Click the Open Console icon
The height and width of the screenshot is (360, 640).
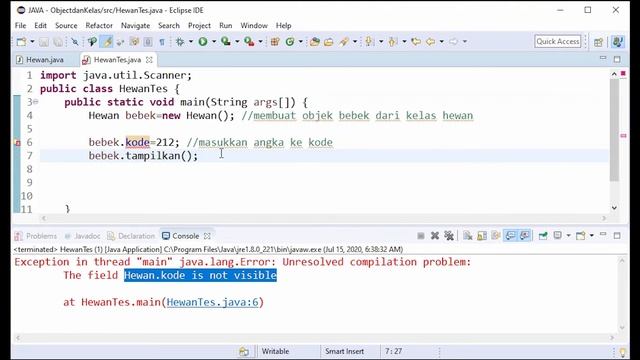click(x=580, y=236)
